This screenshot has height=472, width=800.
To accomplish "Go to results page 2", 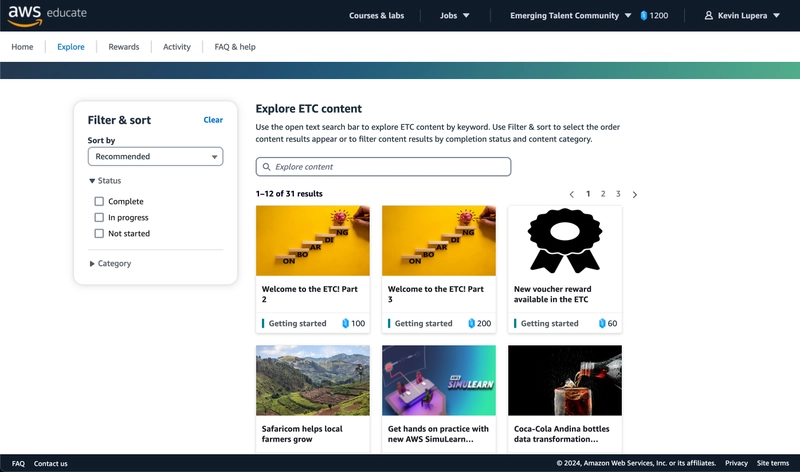I will [x=603, y=194].
